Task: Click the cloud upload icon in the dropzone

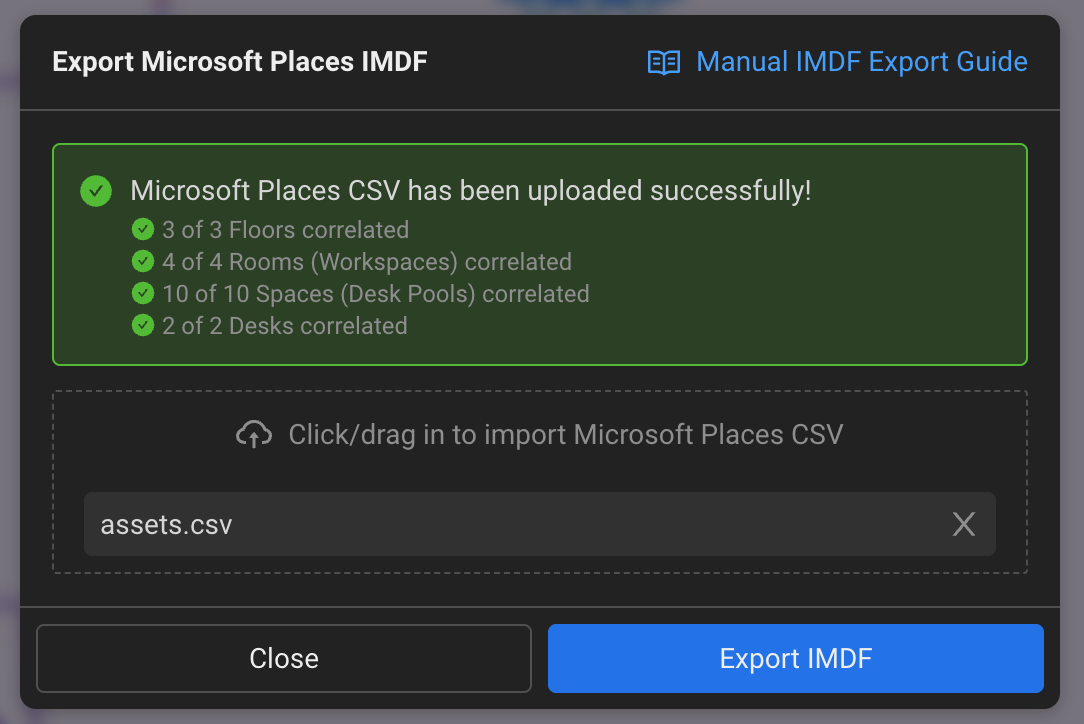Action: [254, 434]
